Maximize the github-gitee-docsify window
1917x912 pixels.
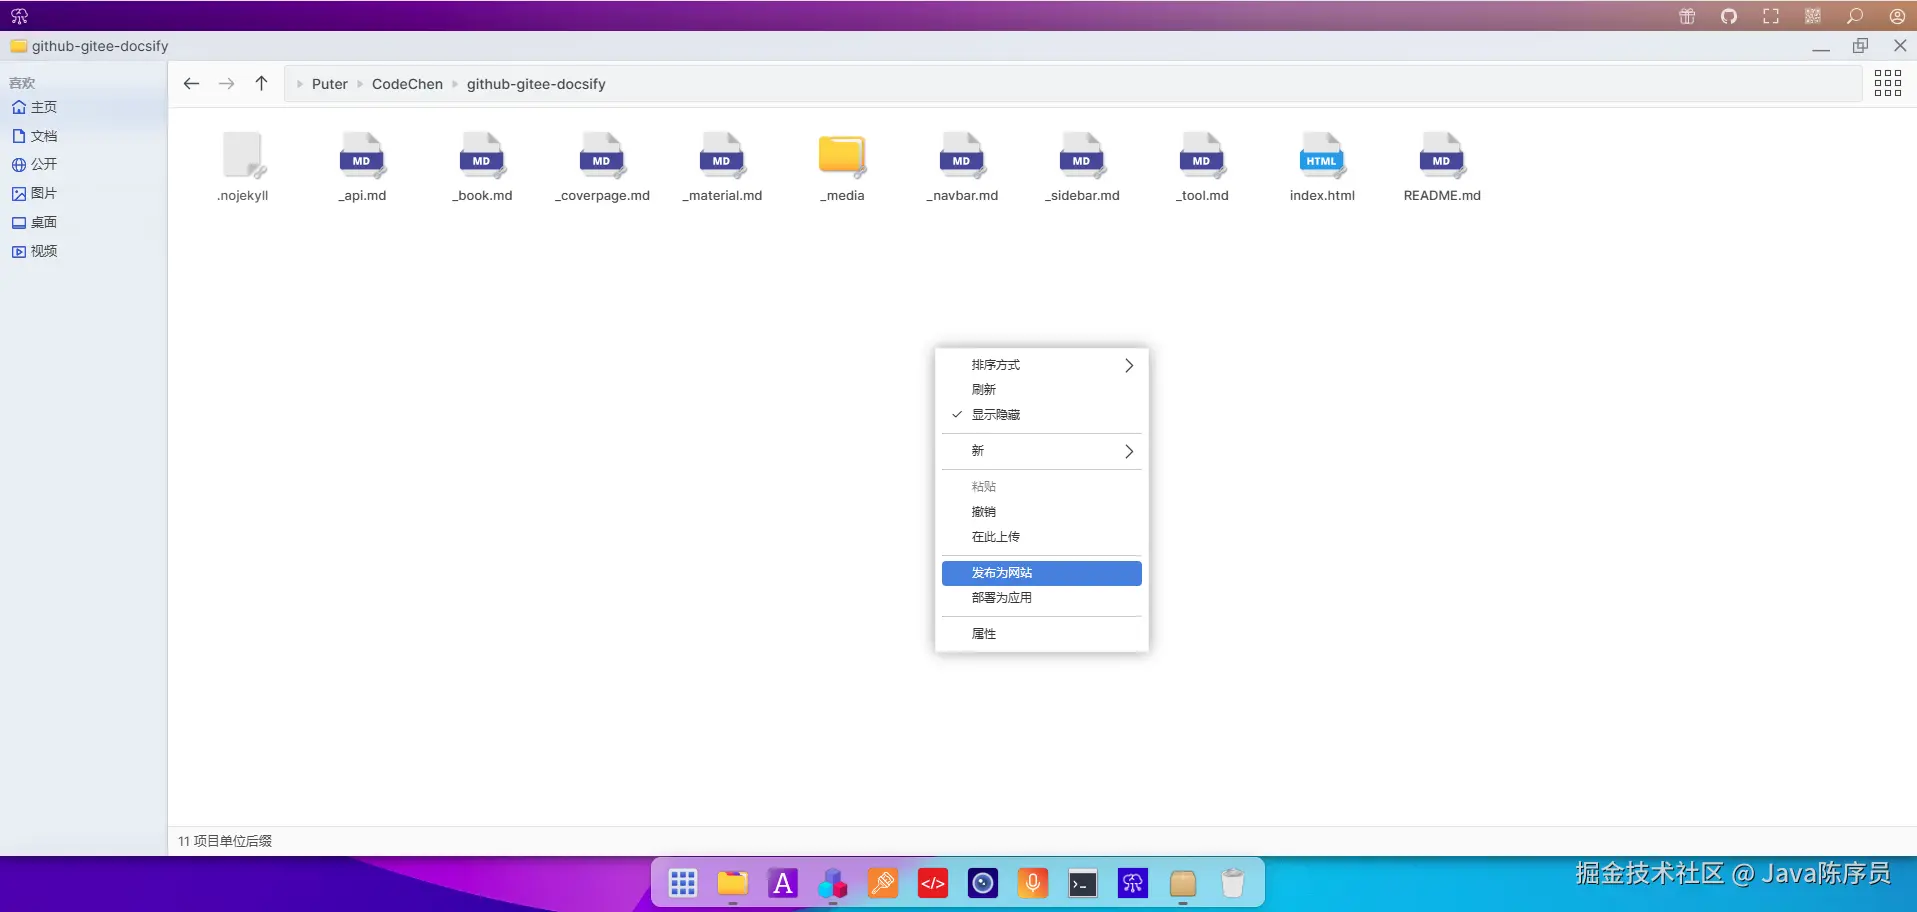click(x=1861, y=46)
